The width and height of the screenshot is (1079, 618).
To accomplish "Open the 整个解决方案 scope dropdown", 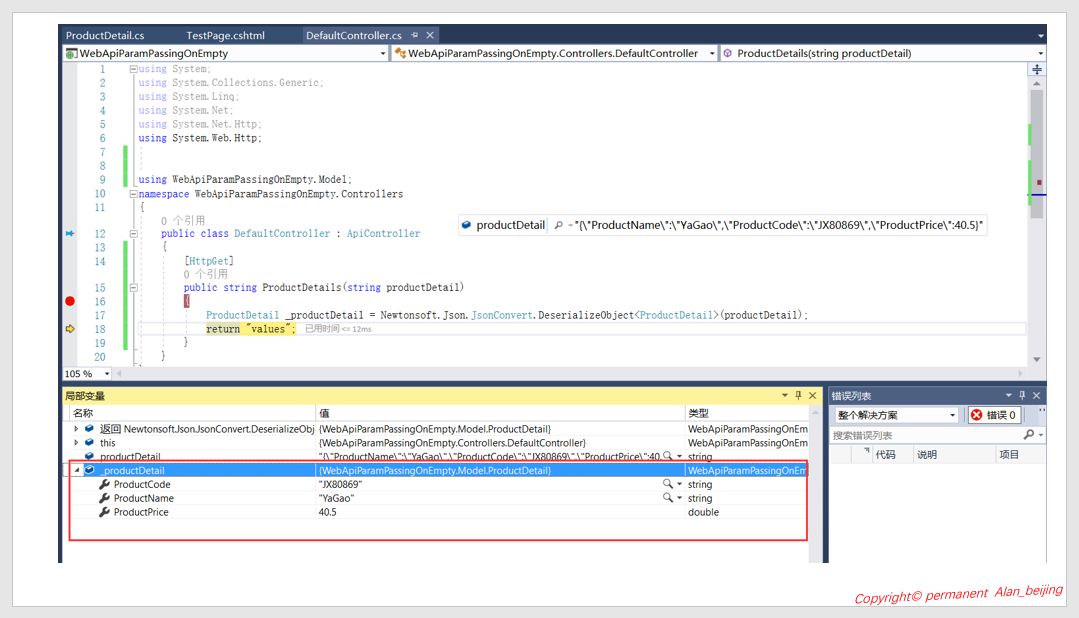I will pos(896,415).
